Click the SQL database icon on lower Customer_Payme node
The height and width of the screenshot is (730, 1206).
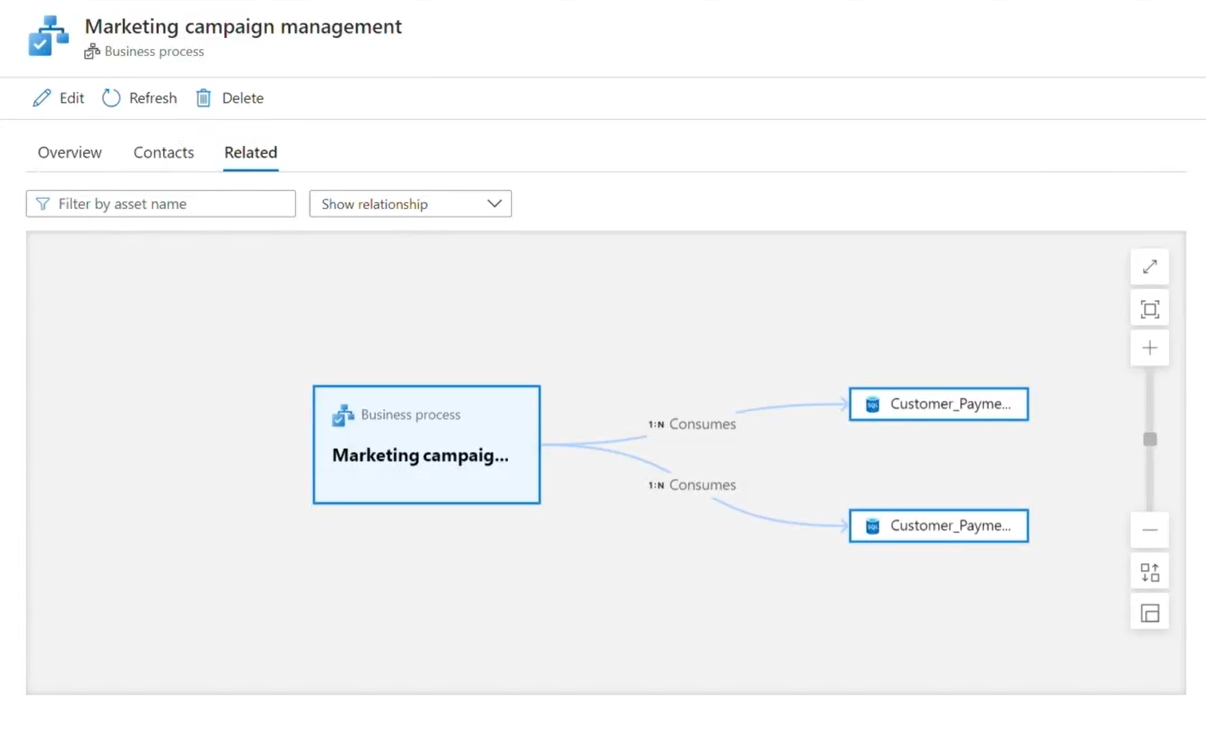tap(871, 526)
